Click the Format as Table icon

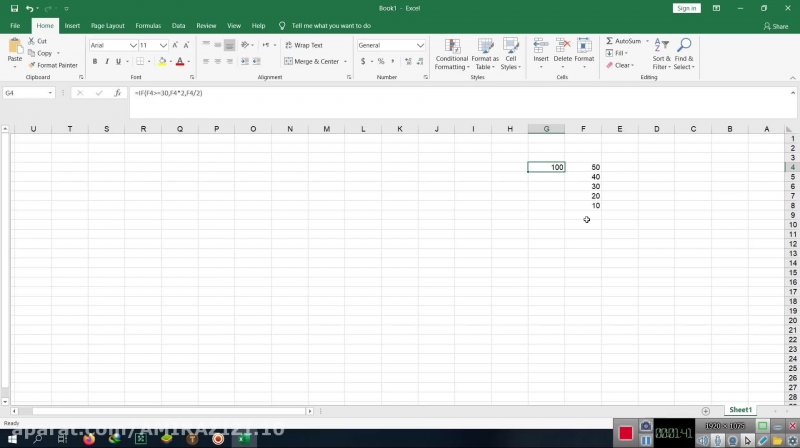485,54
